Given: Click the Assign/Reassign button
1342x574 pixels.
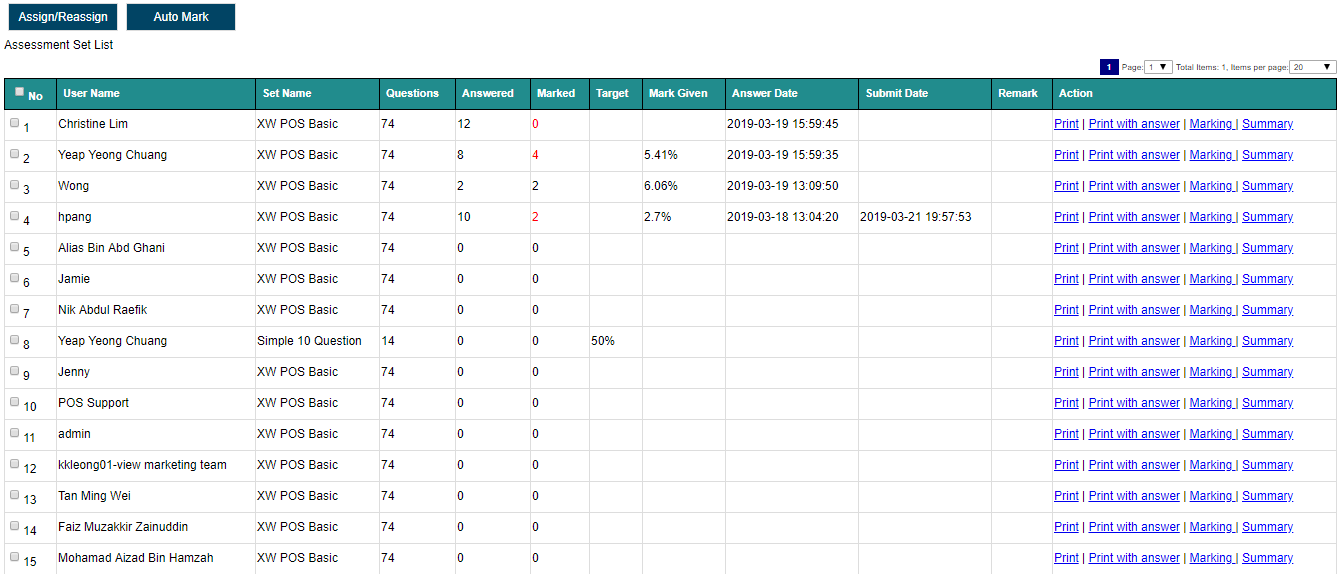Looking at the screenshot, I should [x=63, y=17].
